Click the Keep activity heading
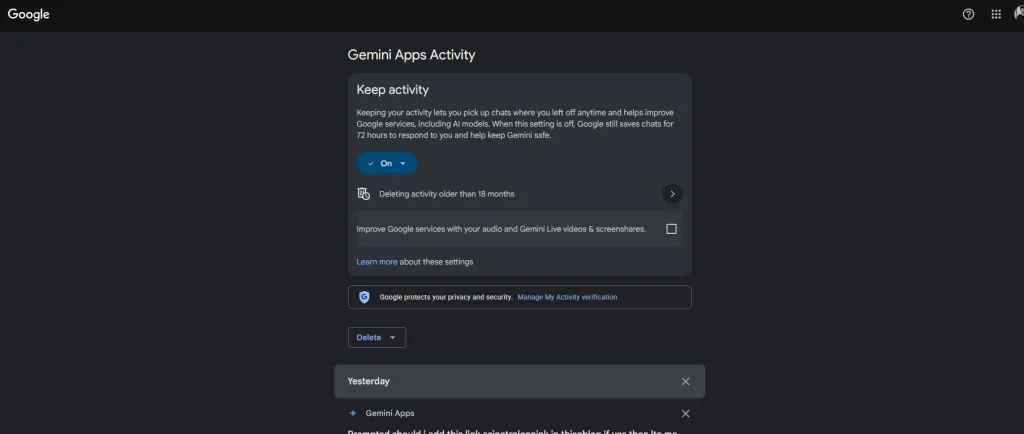This screenshot has height=434, width=1024. point(392,90)
